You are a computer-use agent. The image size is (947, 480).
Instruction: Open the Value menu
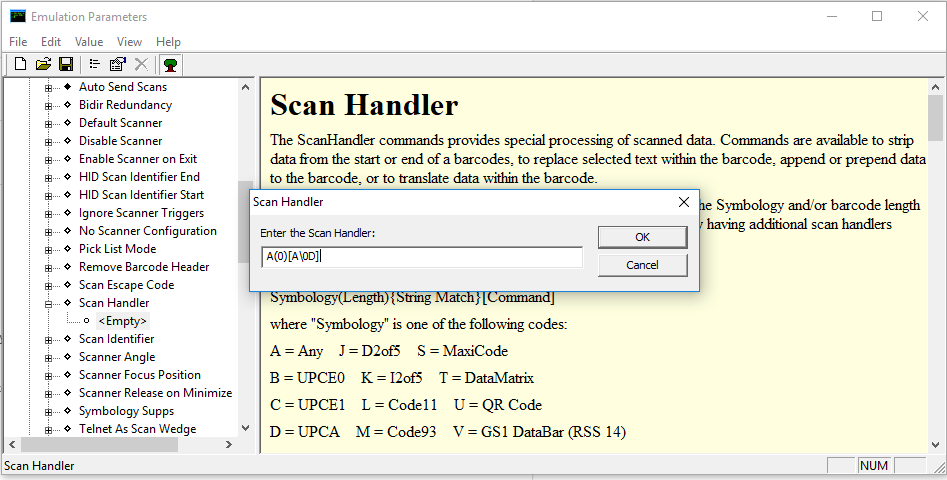point(89,42)
